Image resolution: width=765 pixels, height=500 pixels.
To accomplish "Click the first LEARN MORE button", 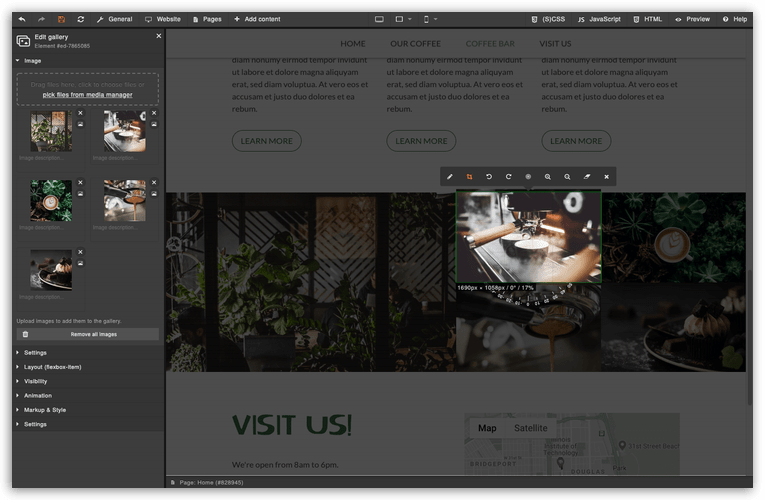I will pos(266,141).
